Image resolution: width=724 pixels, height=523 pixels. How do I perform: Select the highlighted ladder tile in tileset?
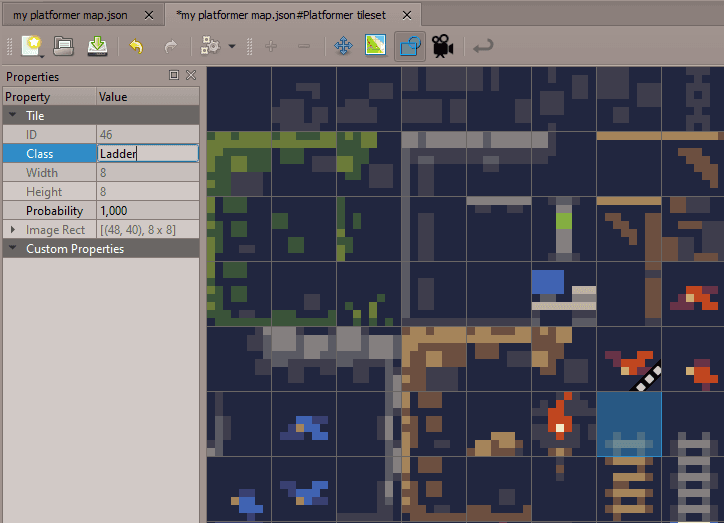[629, 424]
